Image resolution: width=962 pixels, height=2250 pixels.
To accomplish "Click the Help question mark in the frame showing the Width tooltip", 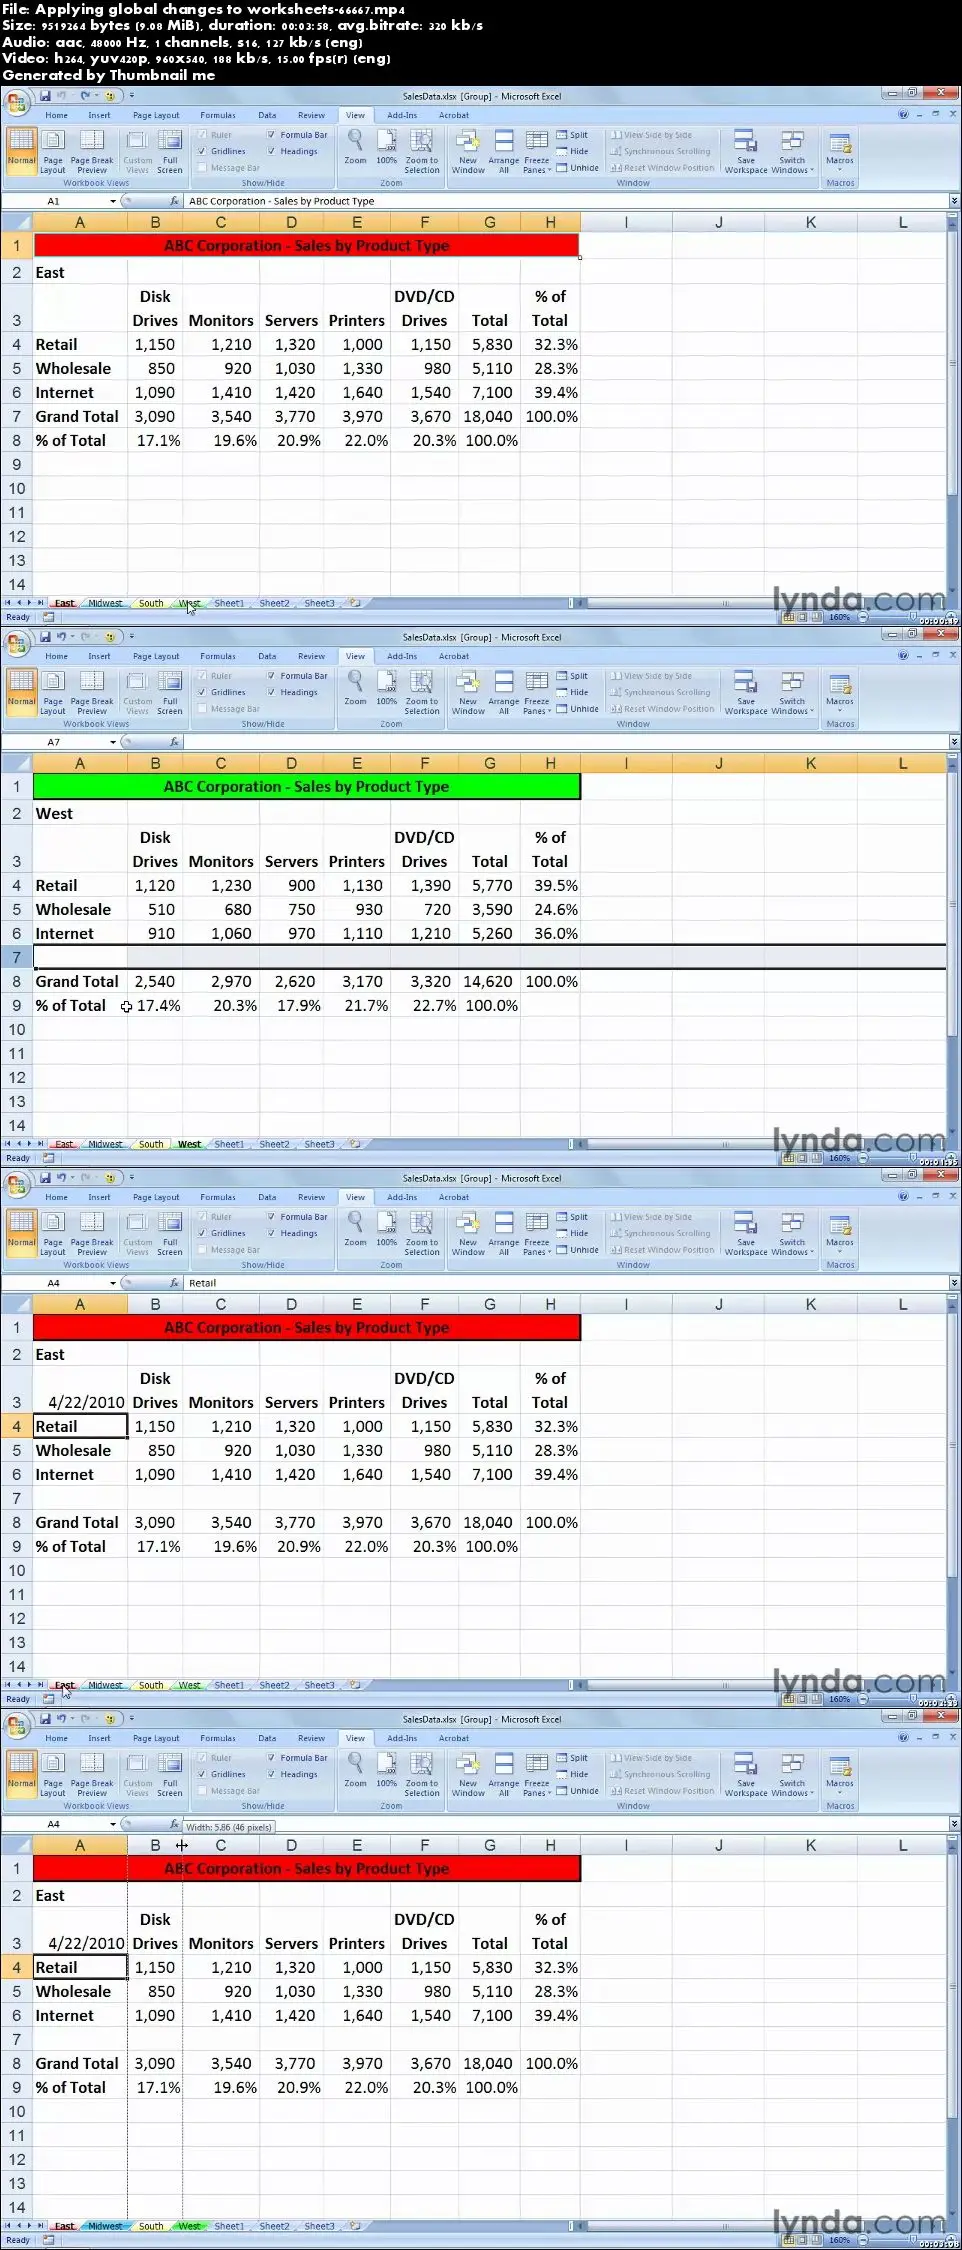I will [904, 1738].
